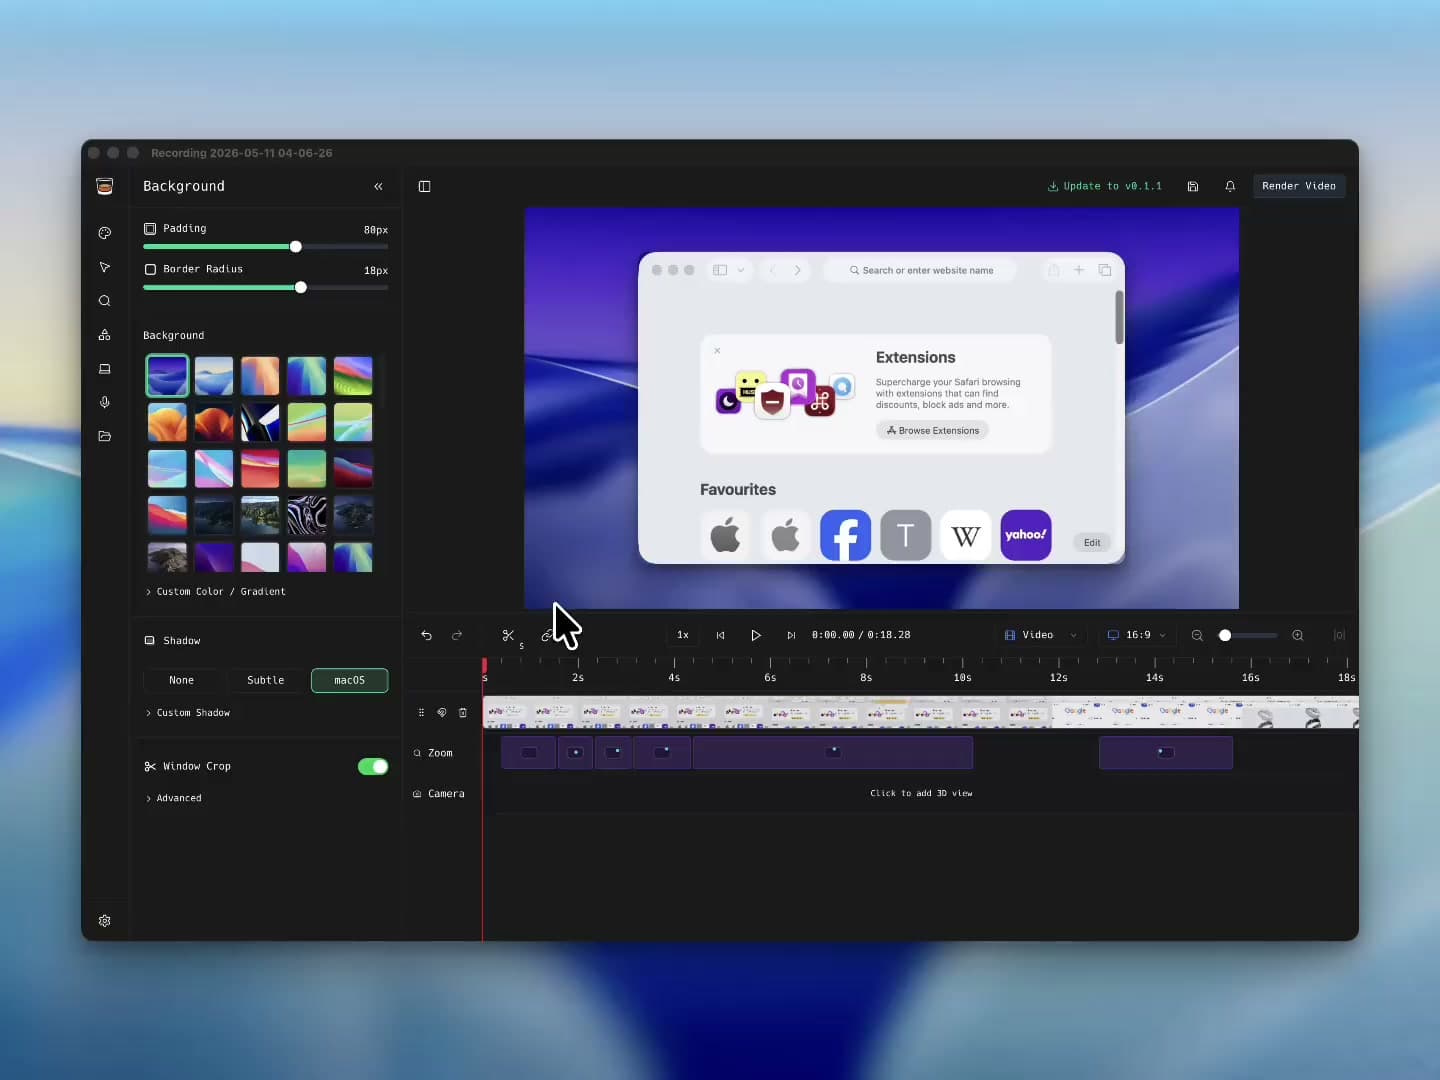
Task: Select the zoom segment near 14s
Action: point(1166,752)
